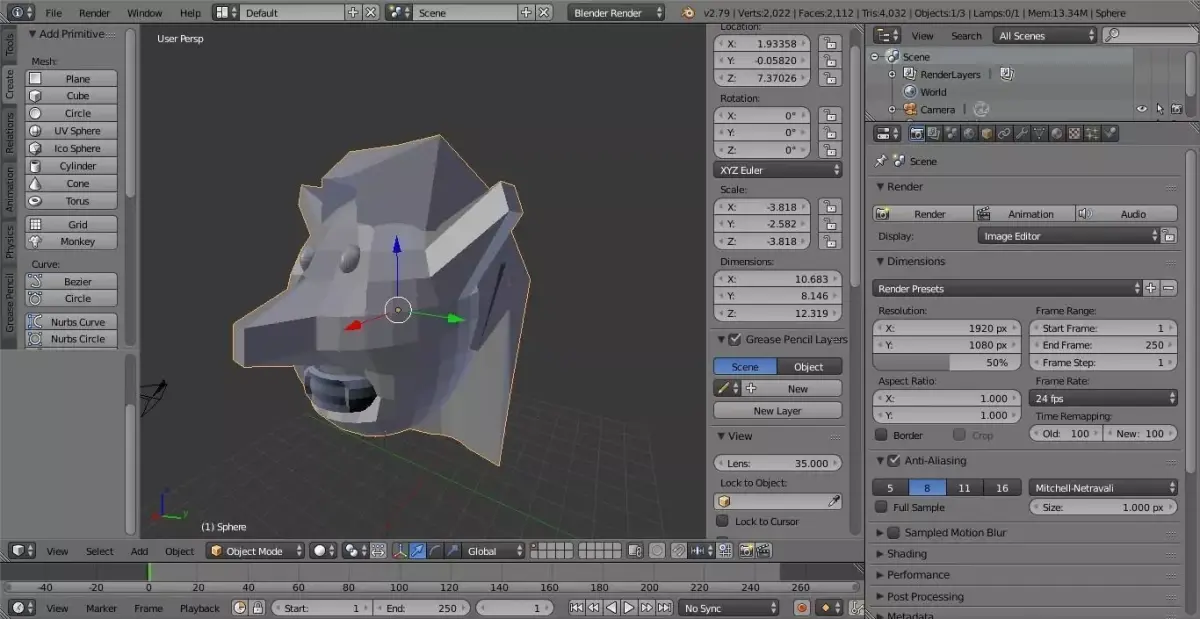
Task: Click OpenGL render animation clapper icon
Action: tap(763, 551)
